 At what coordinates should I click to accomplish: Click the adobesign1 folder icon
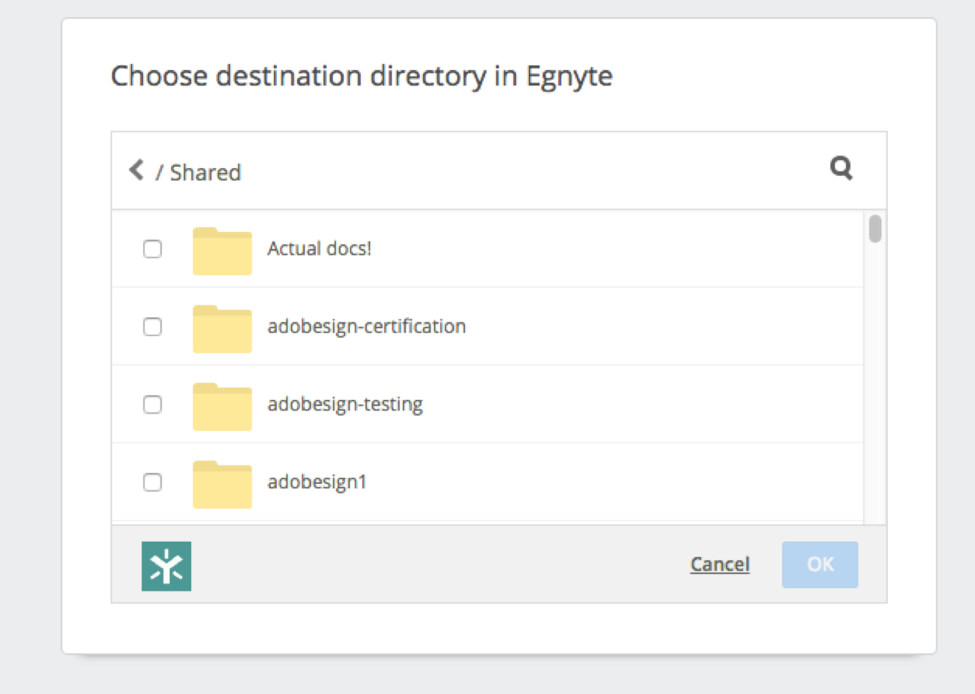click(222, 484)
